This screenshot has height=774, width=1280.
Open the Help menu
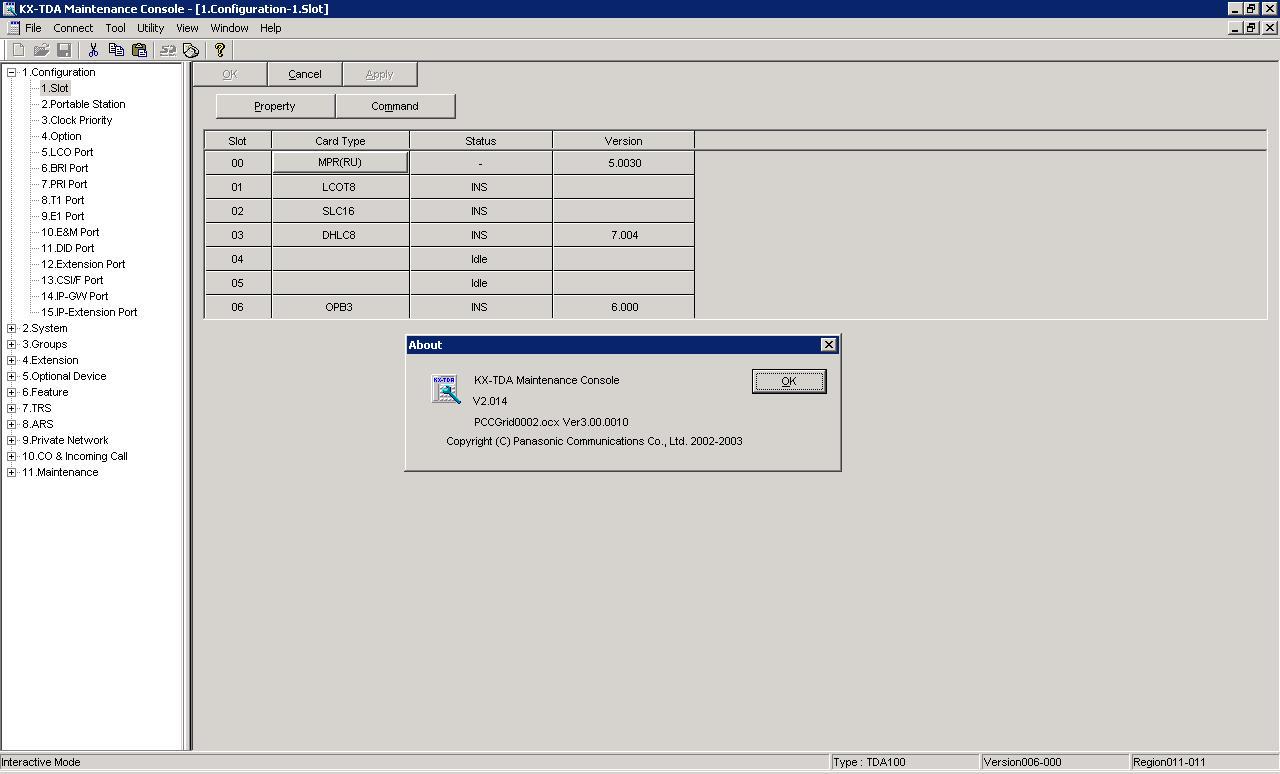point(271,28)
